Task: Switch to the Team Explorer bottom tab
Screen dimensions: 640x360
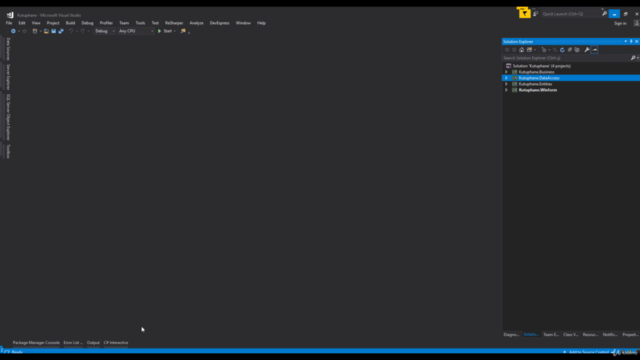Action: (x=551, y=335)
